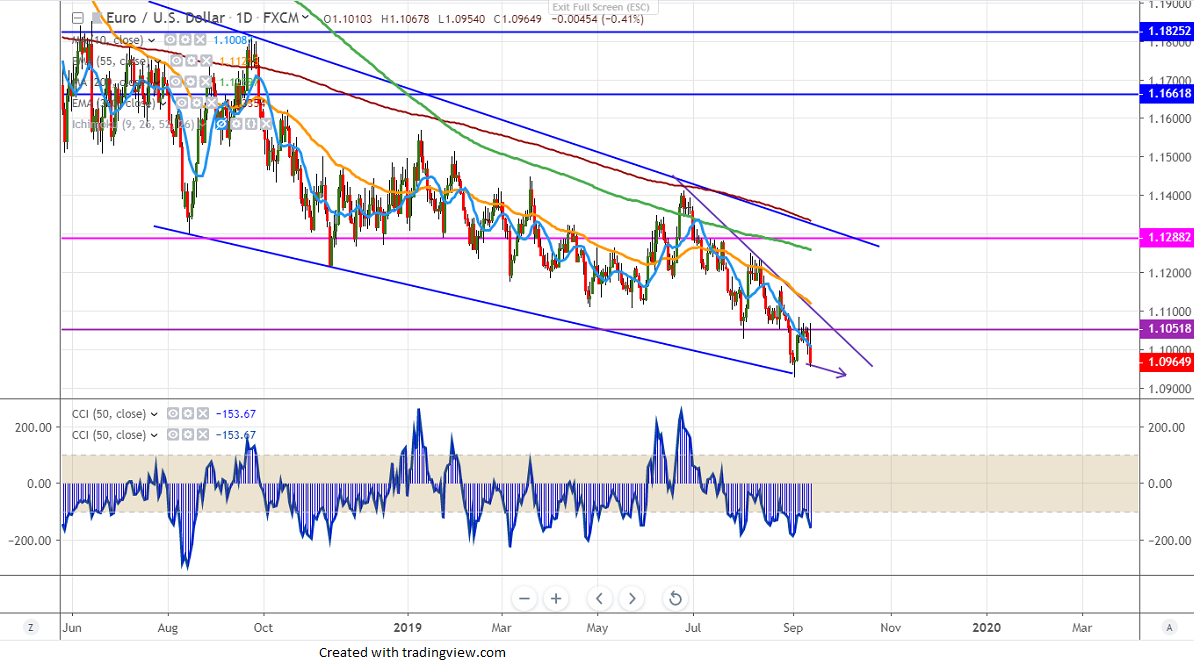This screenshot has width=1194, height=664.
Task: Zoom in the chart with plus button
Action: coord(556,599)
